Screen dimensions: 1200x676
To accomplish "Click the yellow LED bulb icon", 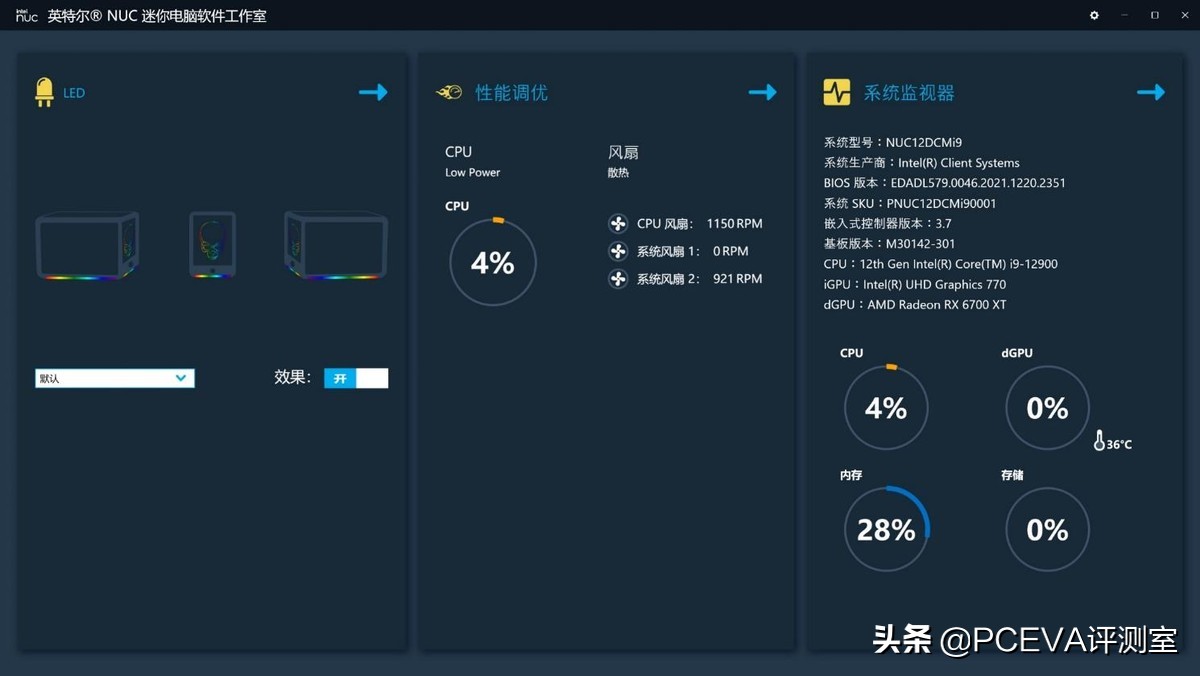I will (x=44, y=92).
